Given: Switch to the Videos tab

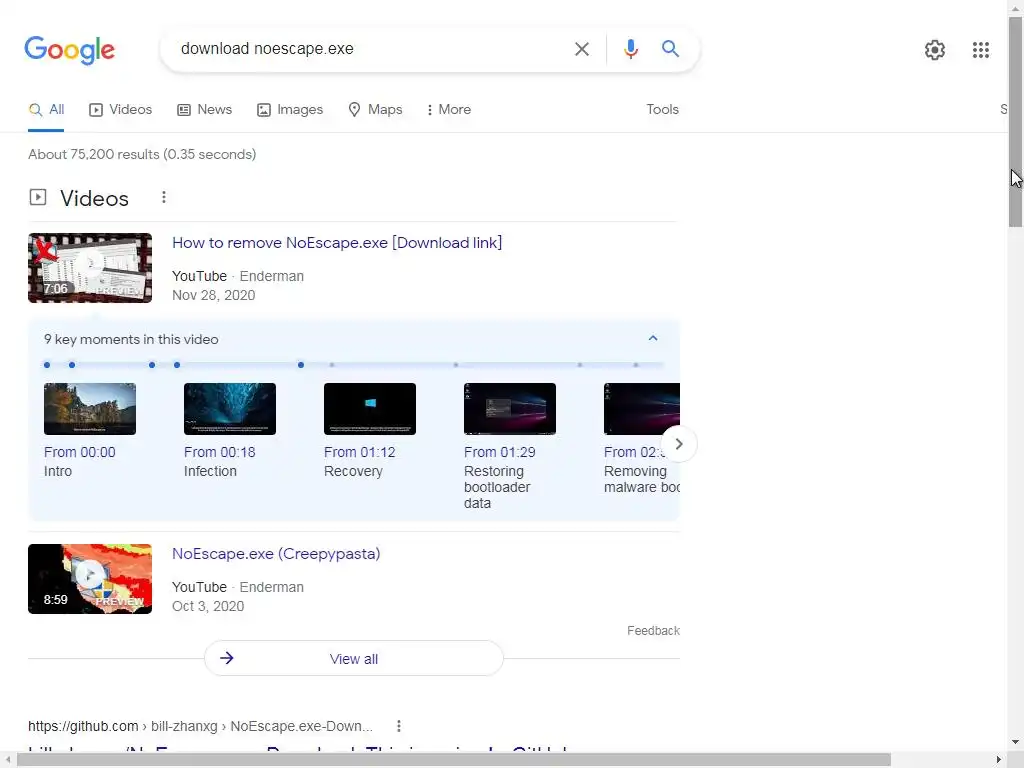Looking at the screenshot, I should (121, 110).
